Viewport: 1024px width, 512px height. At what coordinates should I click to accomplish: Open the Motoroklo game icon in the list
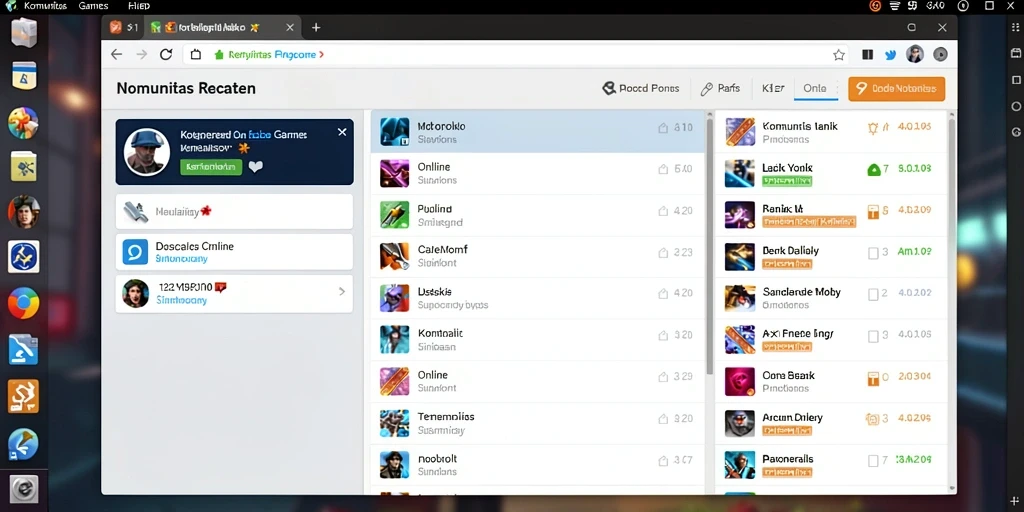(x=394, y=132)
